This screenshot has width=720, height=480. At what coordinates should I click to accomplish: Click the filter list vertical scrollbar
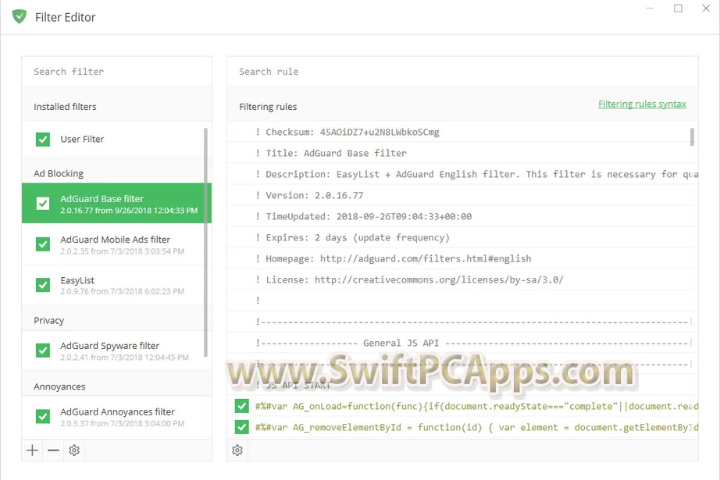pos(207,240)
